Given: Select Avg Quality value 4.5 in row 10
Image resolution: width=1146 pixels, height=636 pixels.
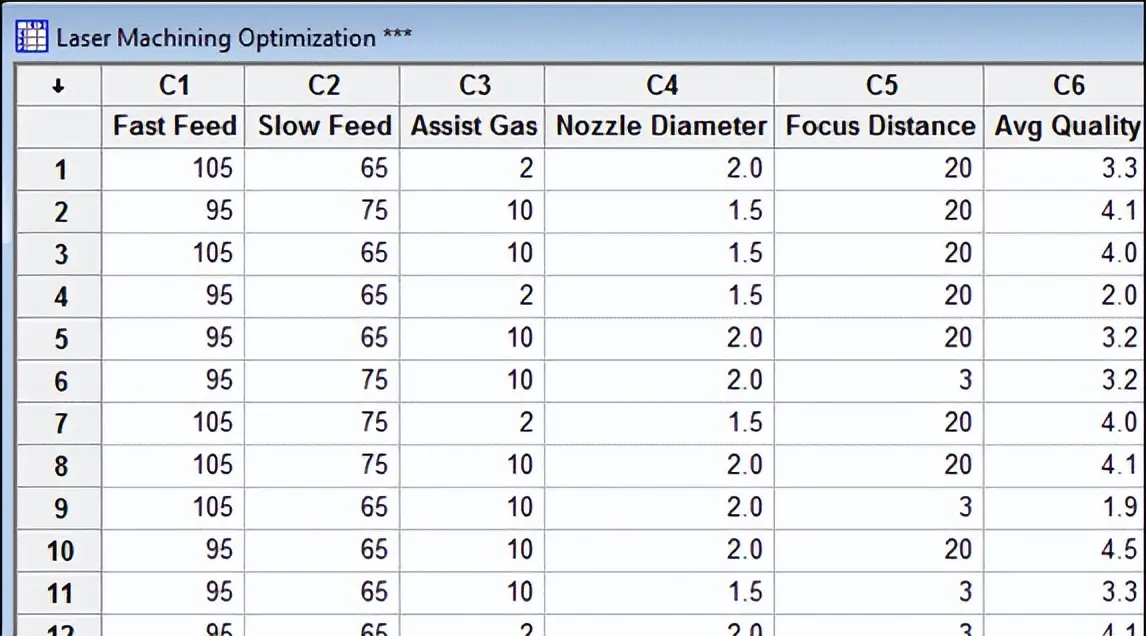Looking at the screenshot, I should (x=1066, y=550).
